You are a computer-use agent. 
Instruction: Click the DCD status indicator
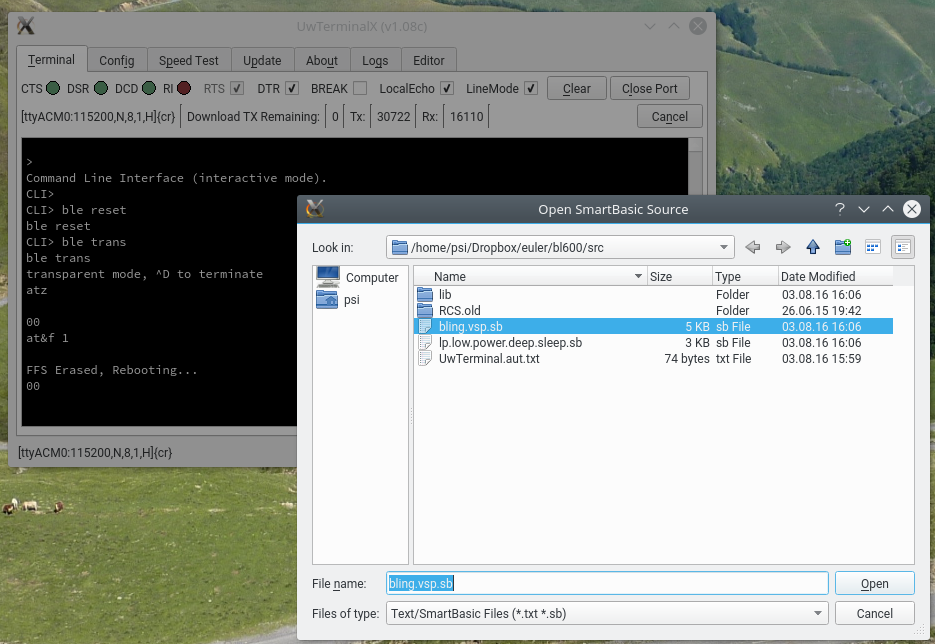[149, 88]
